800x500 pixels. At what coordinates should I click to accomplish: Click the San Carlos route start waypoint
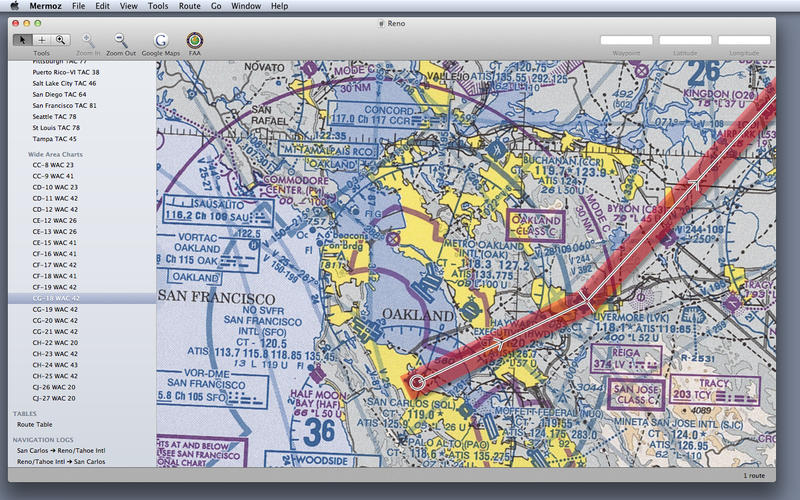click(417, 381)
